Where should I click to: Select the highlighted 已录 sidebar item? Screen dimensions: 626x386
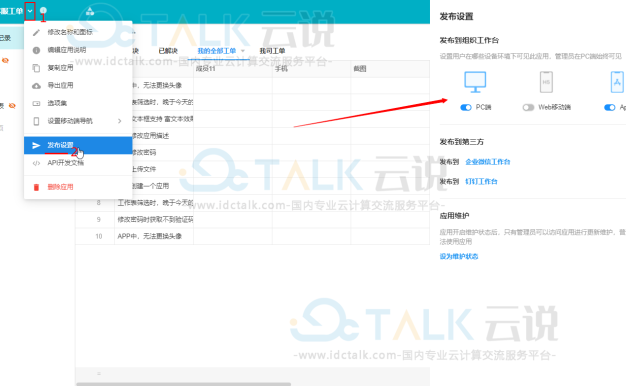tap(12, 38)
